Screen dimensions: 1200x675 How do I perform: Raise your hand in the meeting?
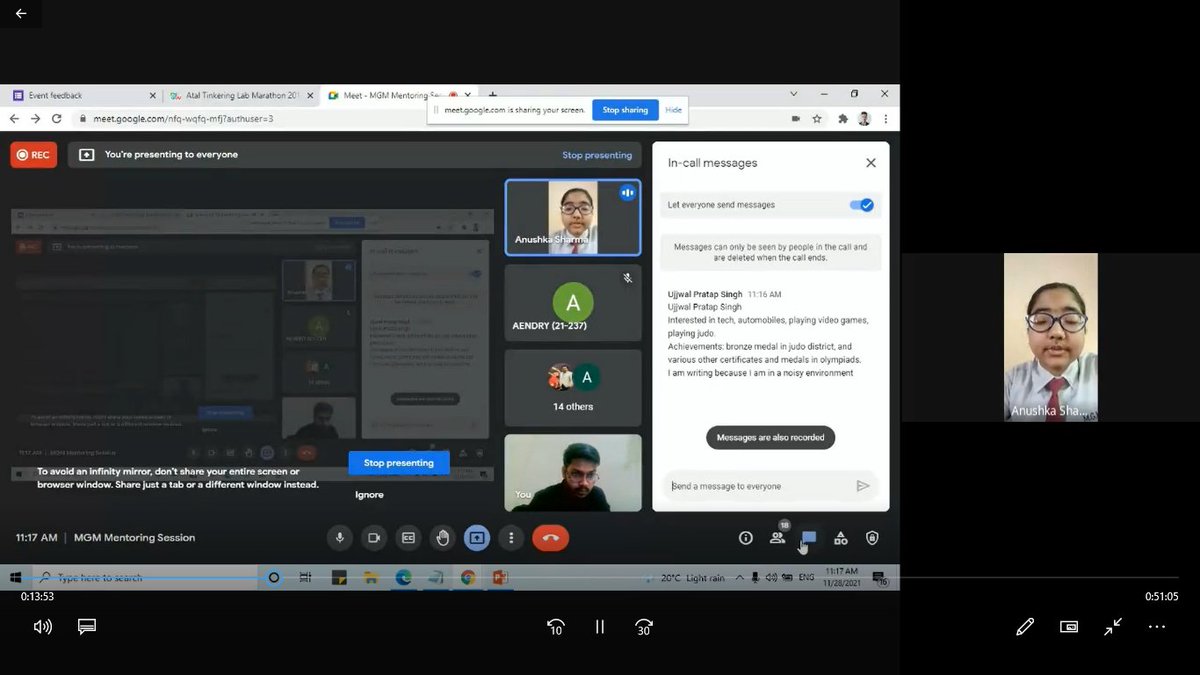coord(442,537)
